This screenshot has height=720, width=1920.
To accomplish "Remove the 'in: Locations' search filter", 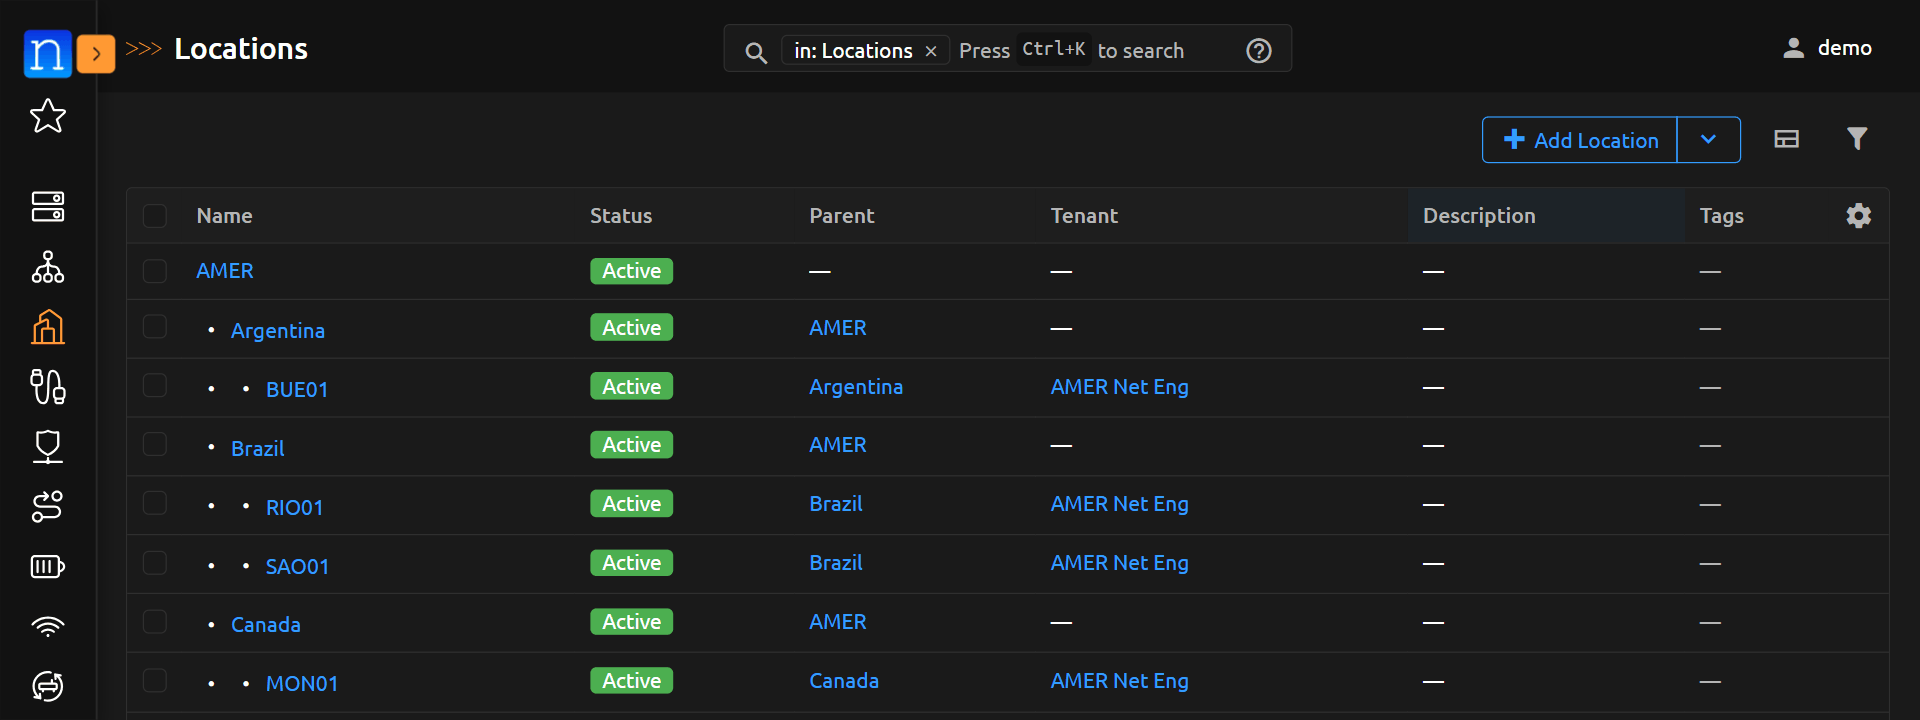I will click(931, 51).
